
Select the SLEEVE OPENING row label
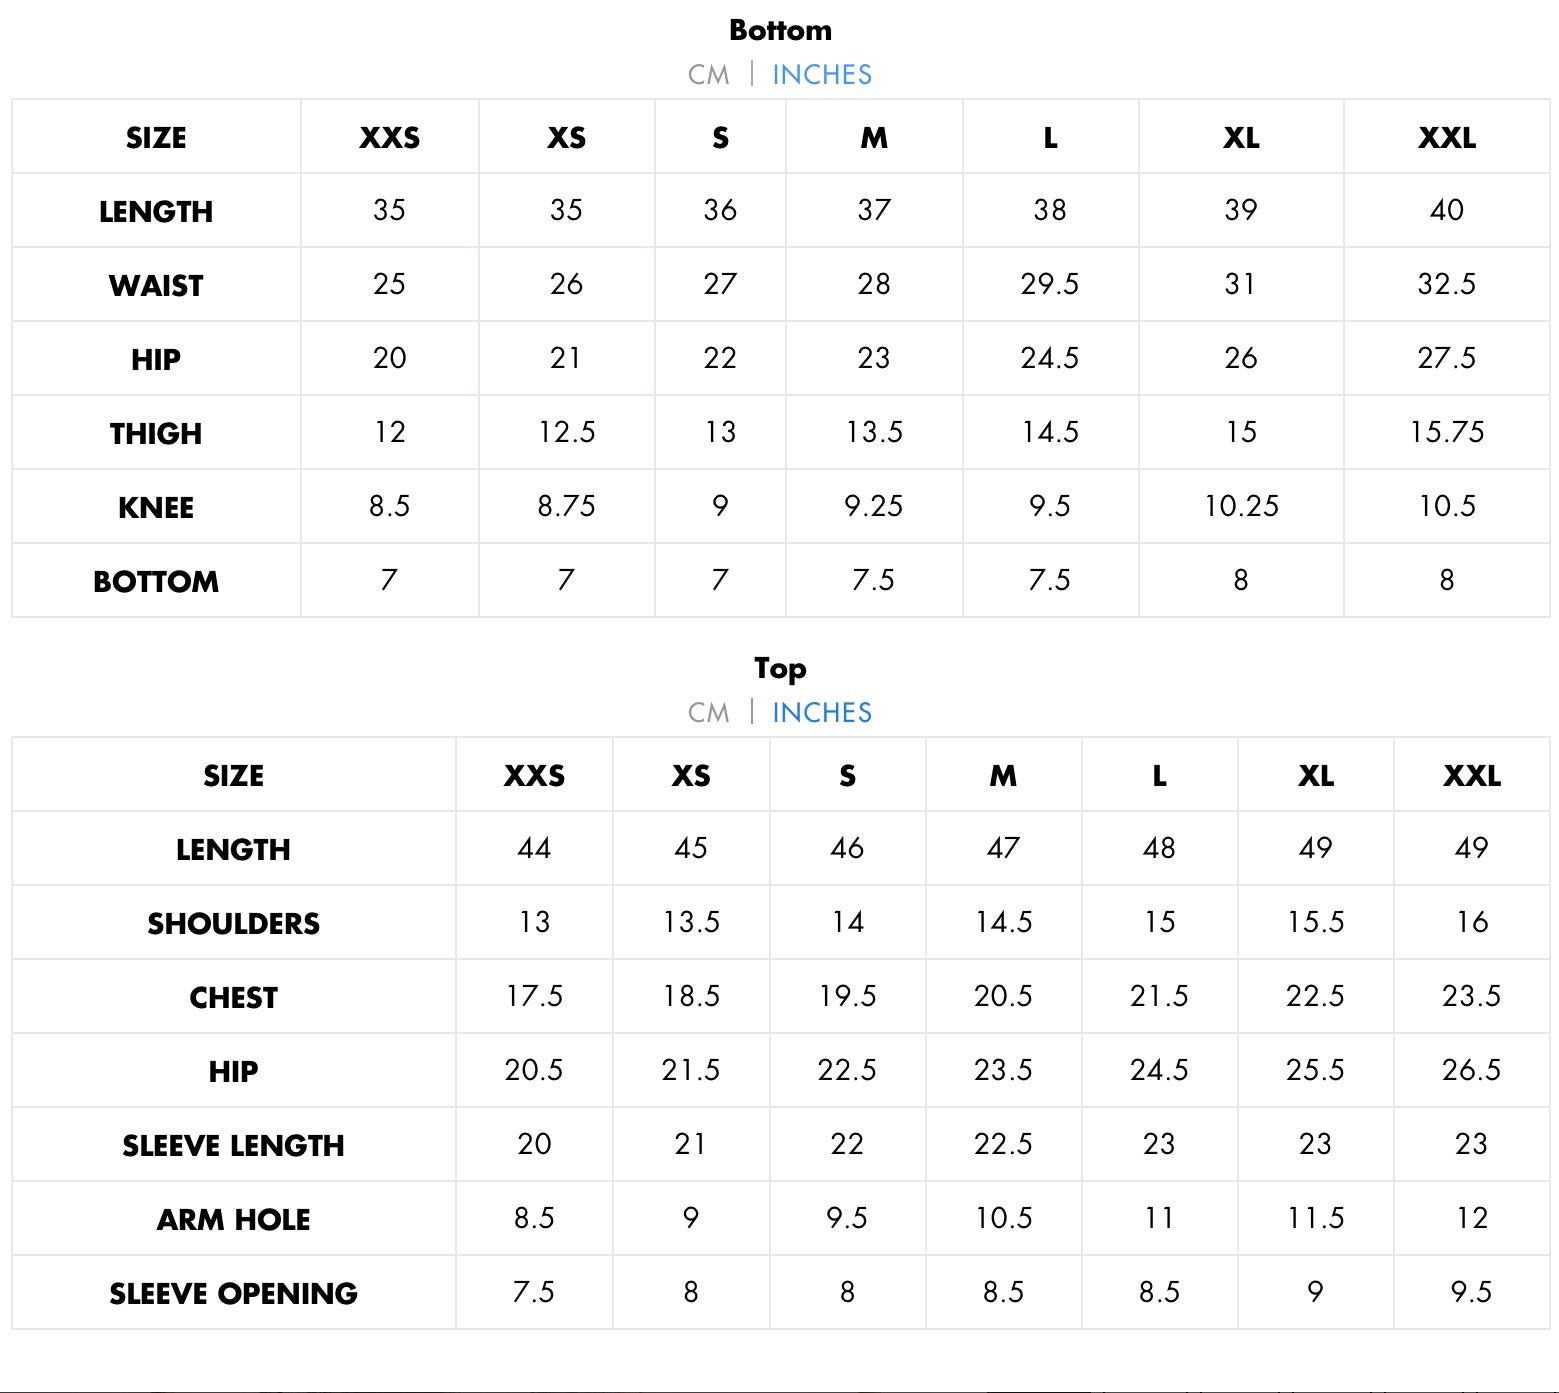click(233, 1294)
